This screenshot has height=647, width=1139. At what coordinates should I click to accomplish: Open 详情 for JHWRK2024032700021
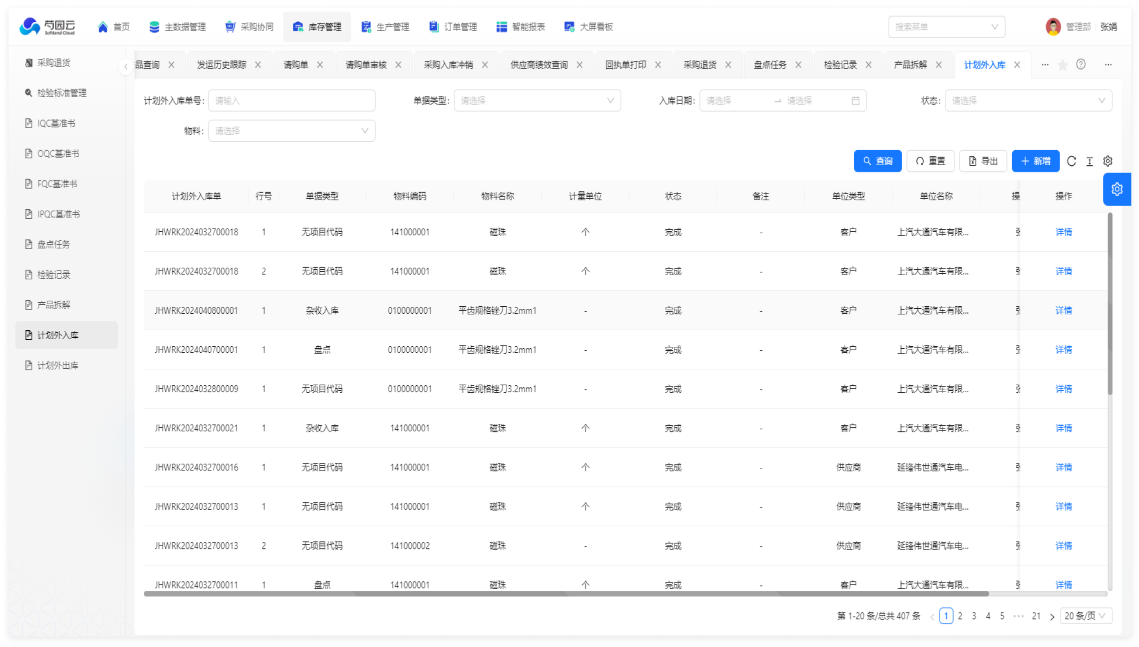coord(1063,428)
